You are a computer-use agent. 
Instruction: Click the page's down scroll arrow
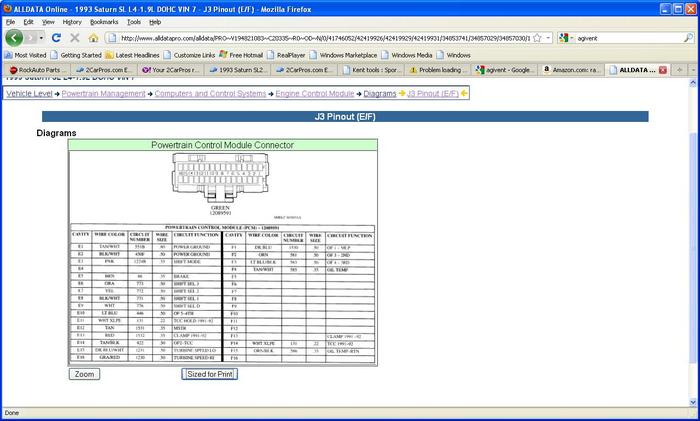point(693,402)
